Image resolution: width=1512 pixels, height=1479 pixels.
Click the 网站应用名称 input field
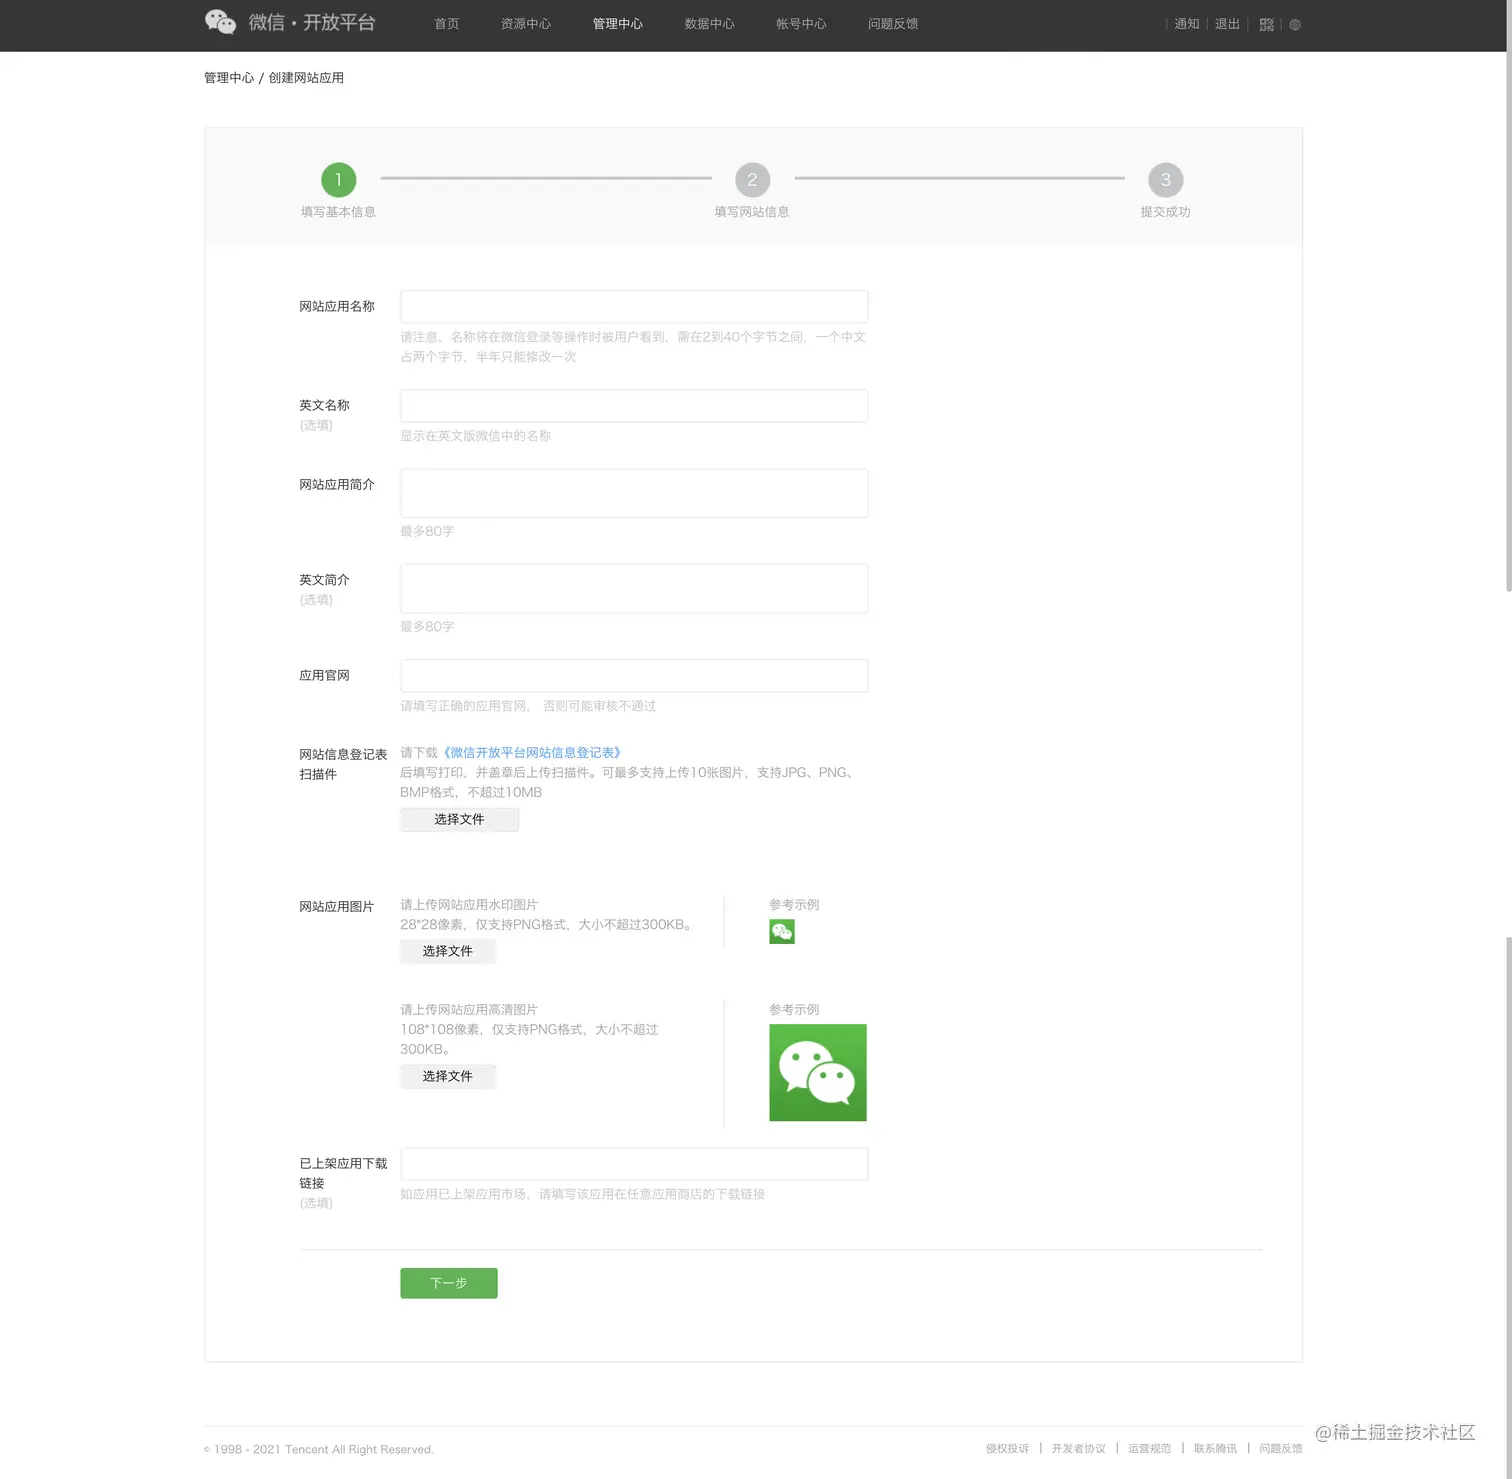tap(633, 306)
